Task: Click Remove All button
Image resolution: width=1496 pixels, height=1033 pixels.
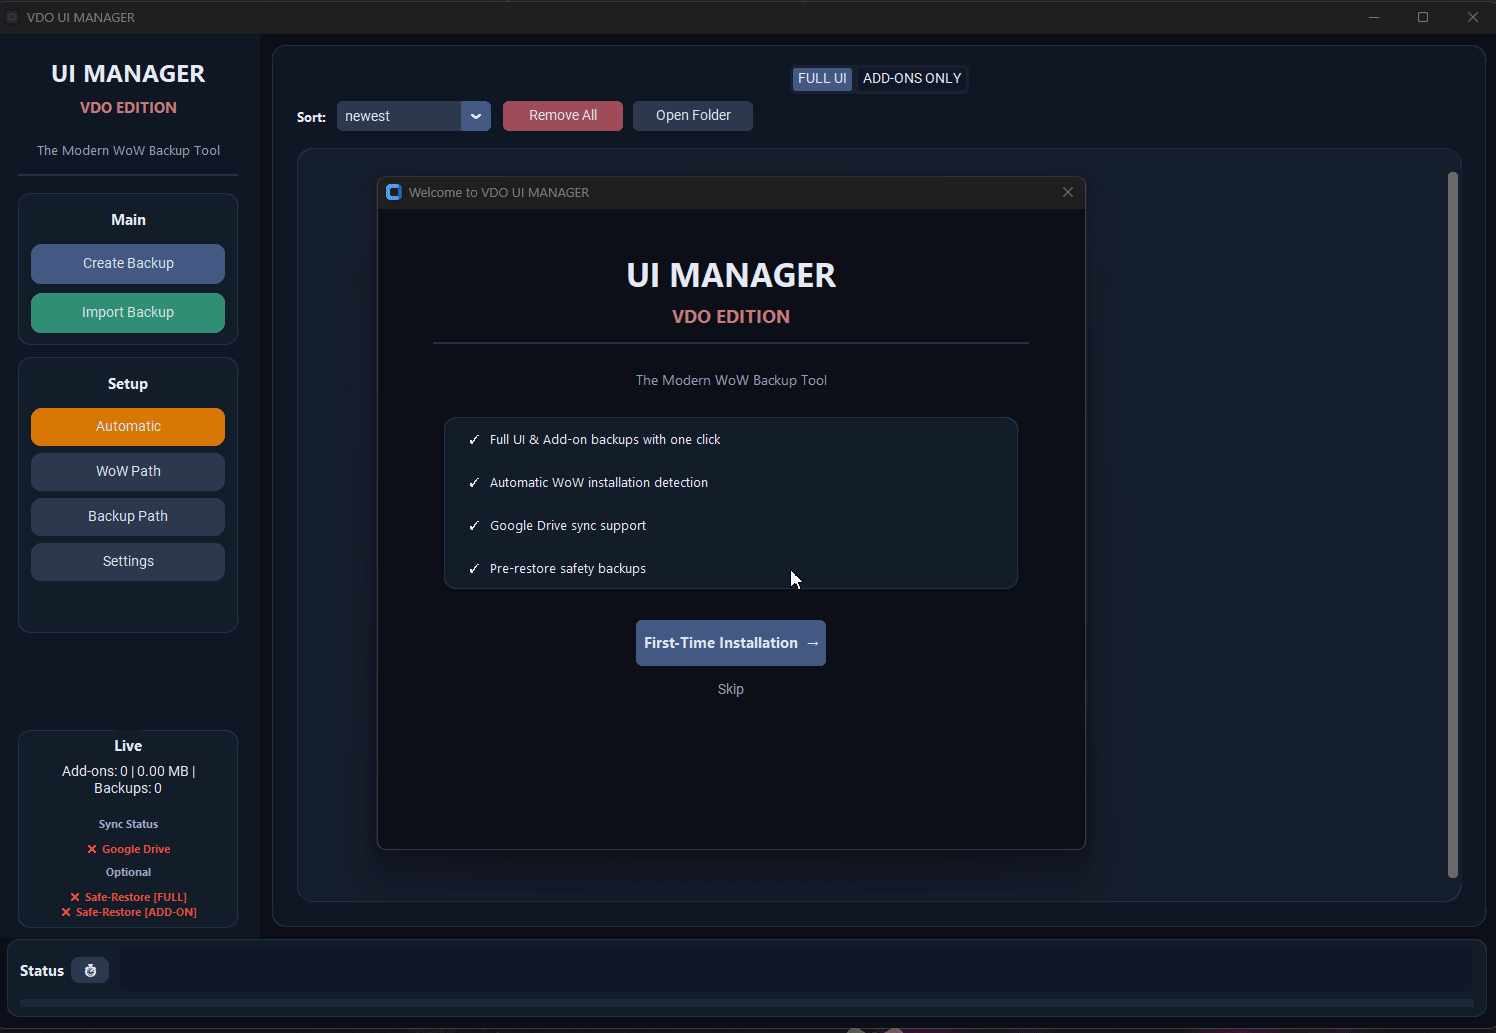Action: click(563, 115)
